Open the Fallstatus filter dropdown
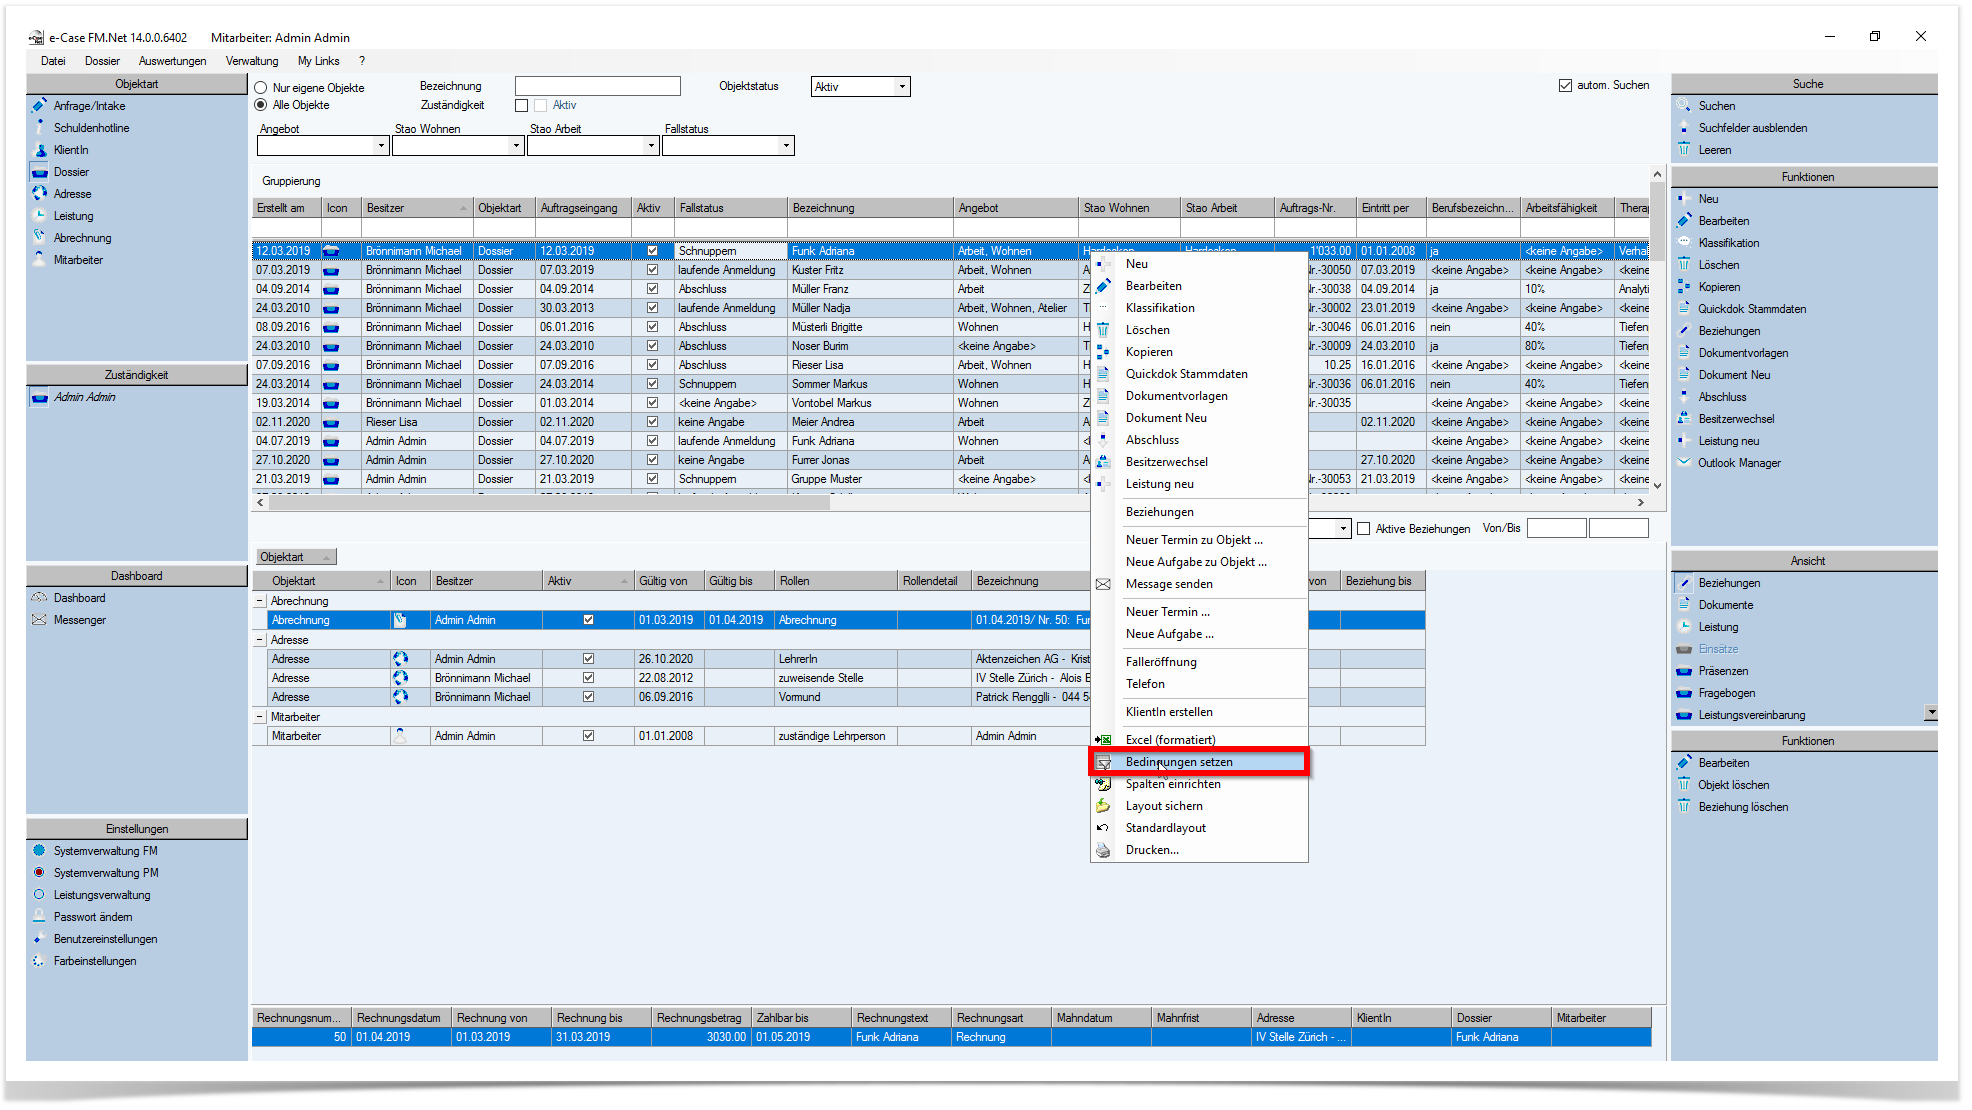 point(787,145)
